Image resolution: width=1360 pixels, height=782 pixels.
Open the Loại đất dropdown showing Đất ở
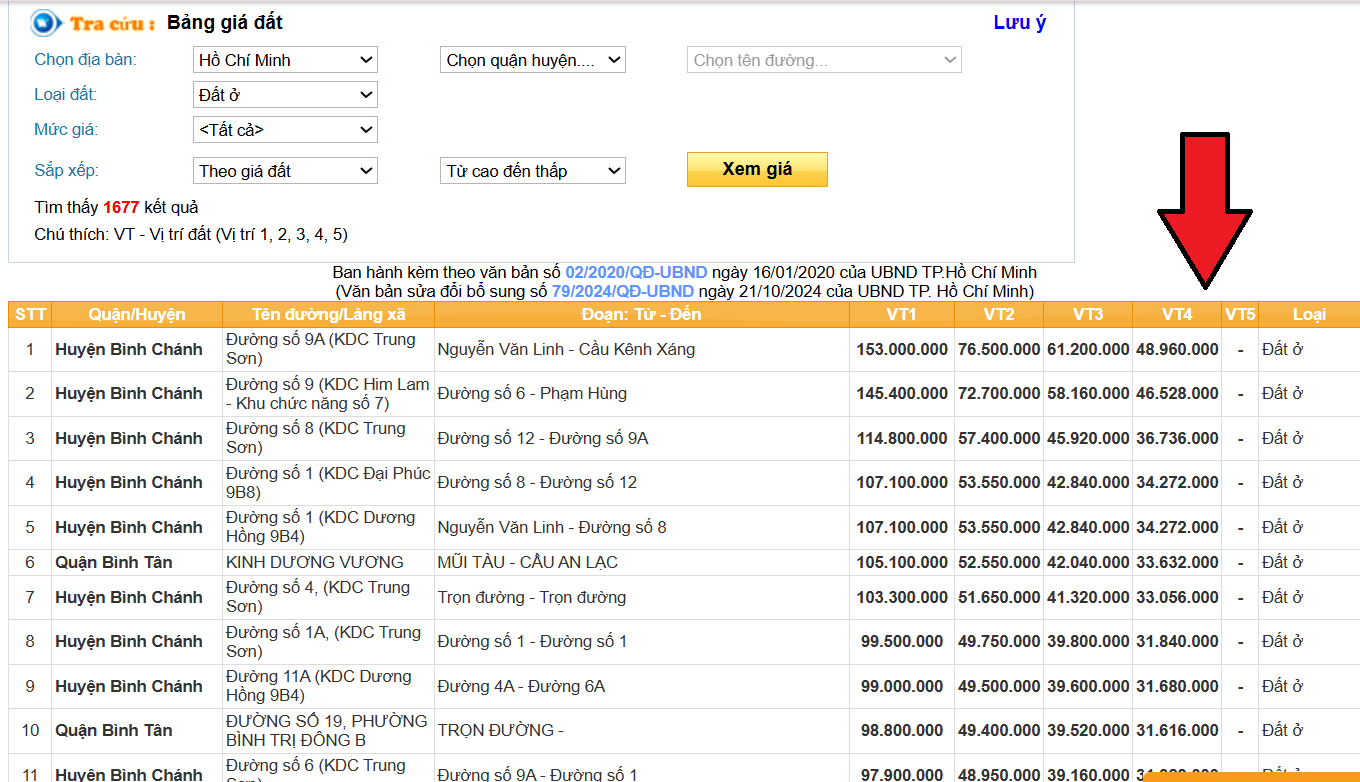(285, 95)
